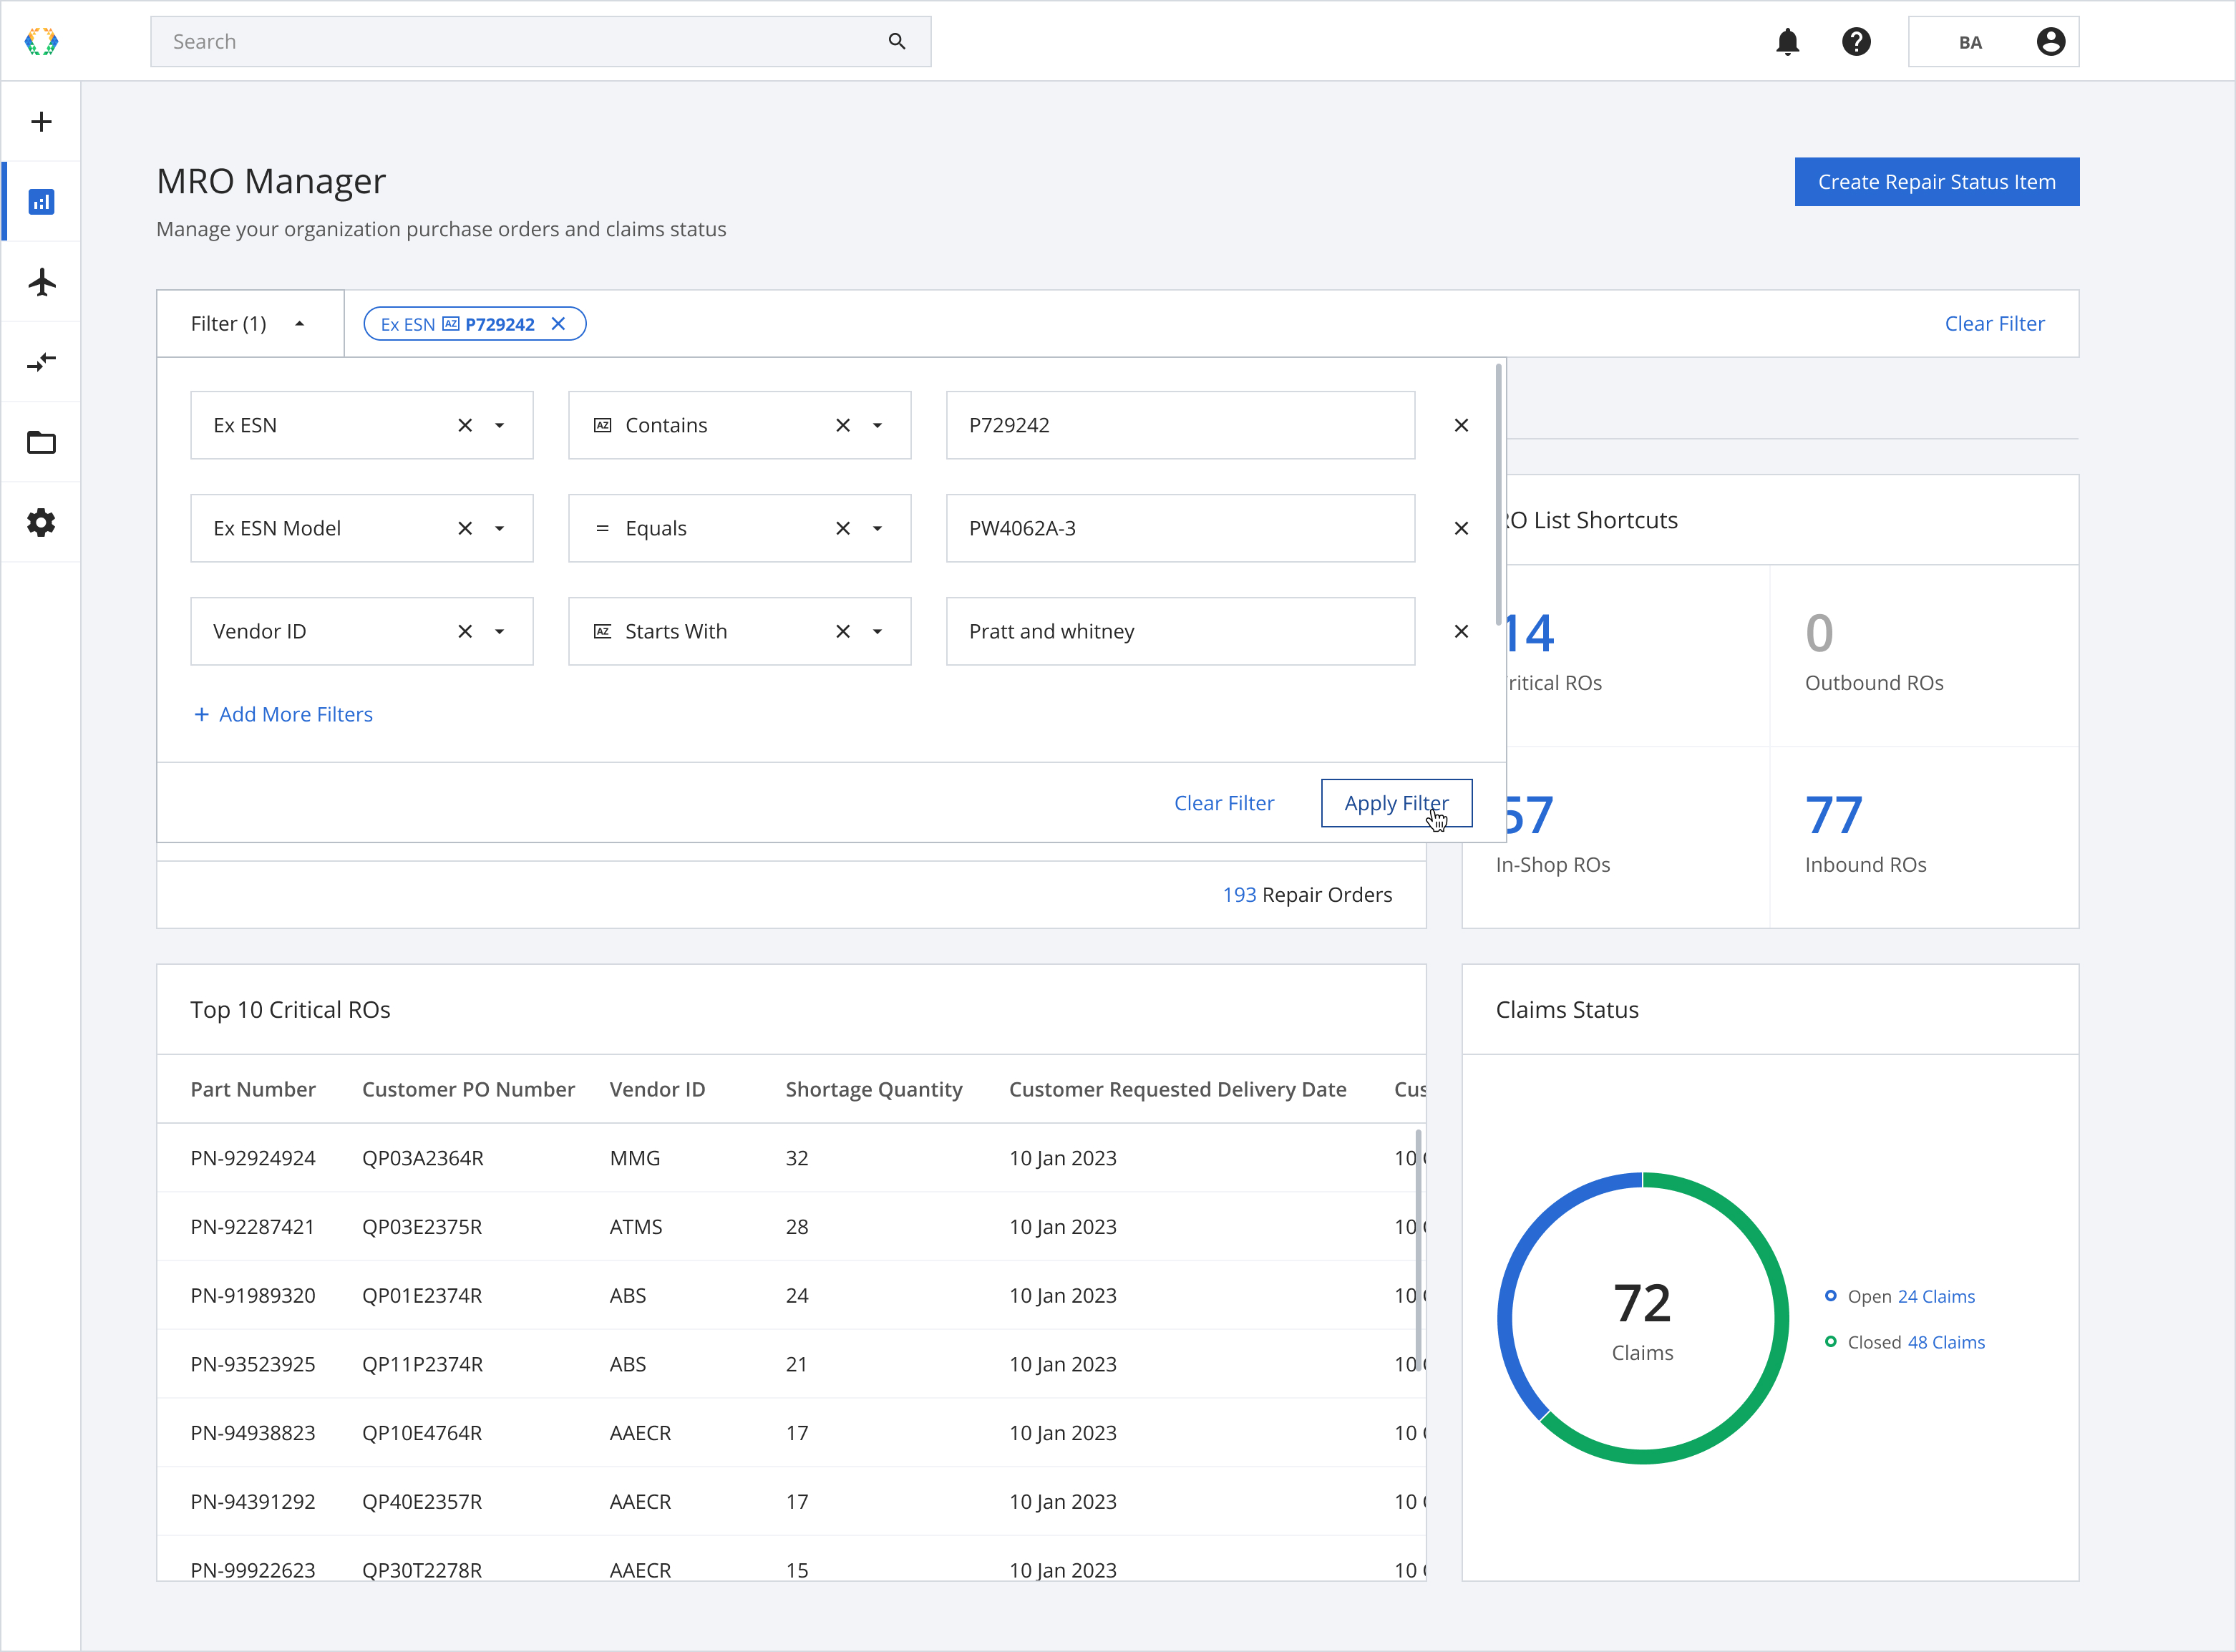This screenshot has width=2236, height=1652.
Task: Click the Create Repair Status Item button
Action: 1936,182
